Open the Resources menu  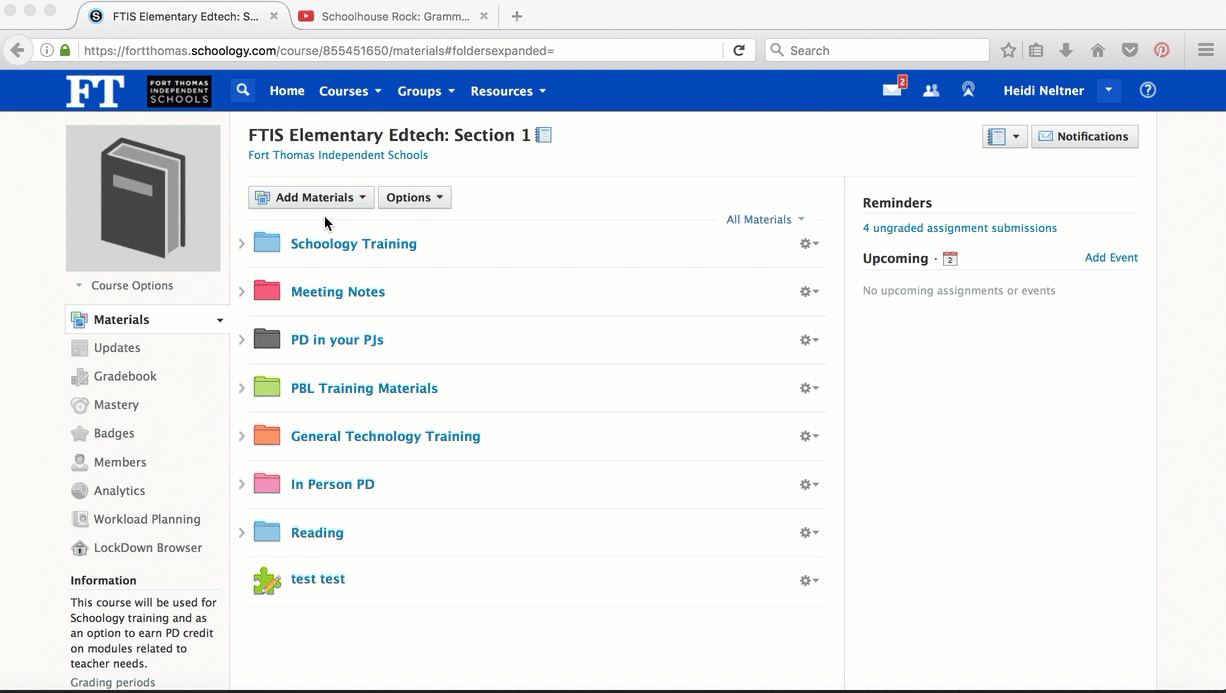coord(508,91)
